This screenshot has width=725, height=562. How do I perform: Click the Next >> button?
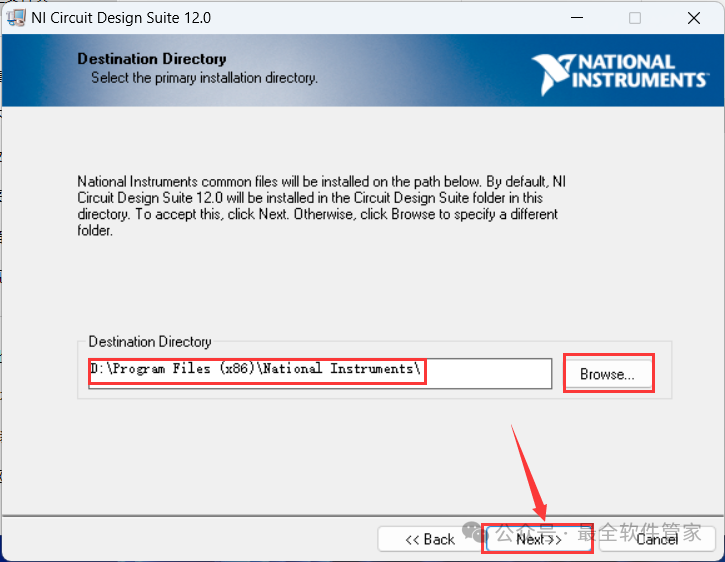tap(537, 539)
